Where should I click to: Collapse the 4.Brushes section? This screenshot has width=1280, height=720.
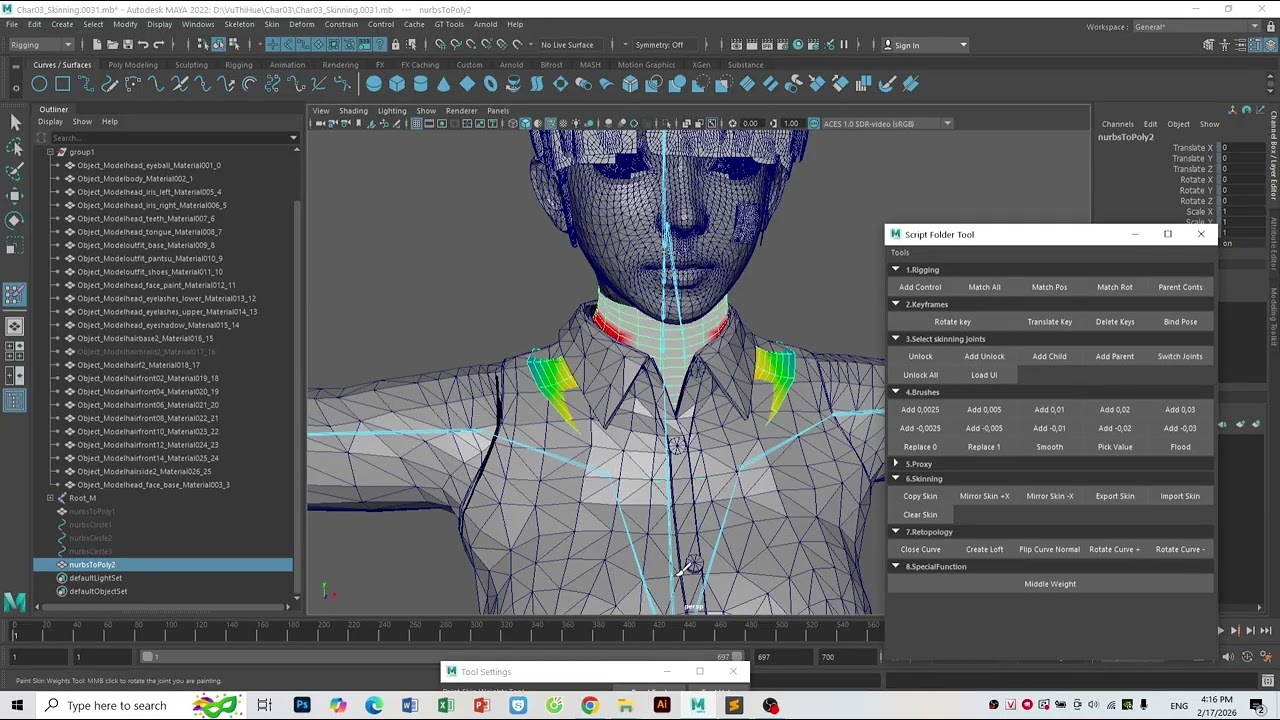(x=896, y=392)
